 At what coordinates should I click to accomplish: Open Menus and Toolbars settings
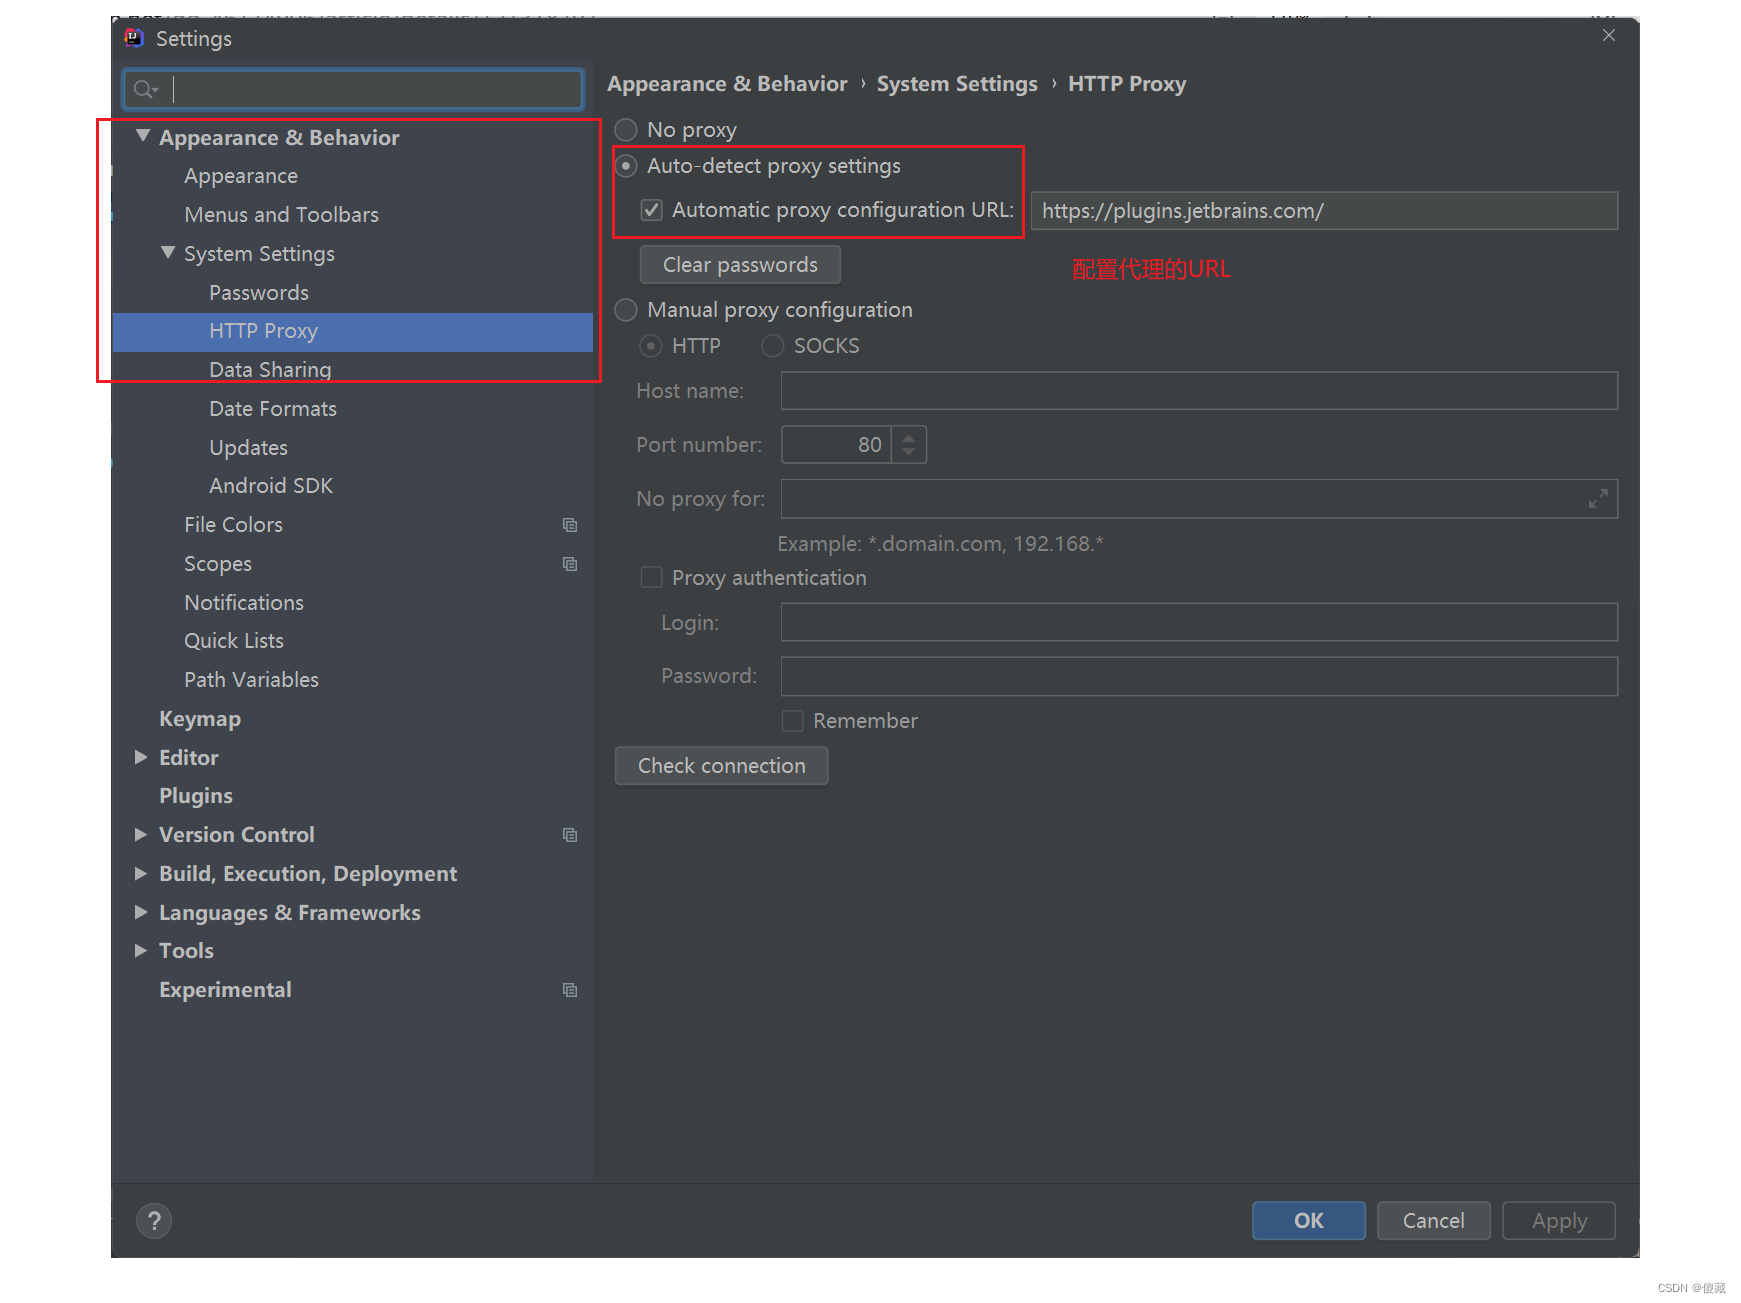[281, 215]
